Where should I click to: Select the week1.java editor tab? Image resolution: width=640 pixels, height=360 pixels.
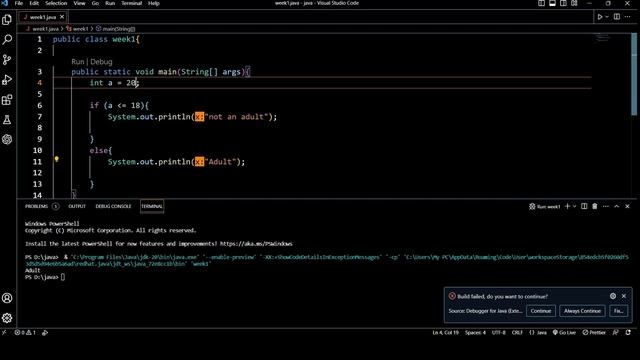pyautogui.click(x=42, y=17)
